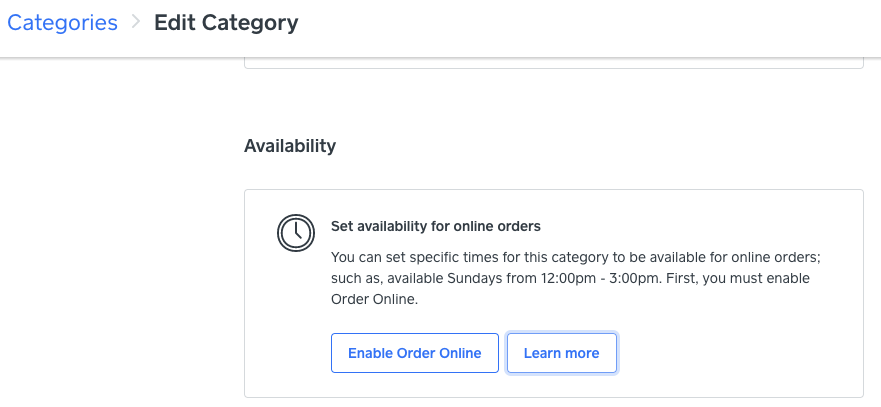Screen dimensions: 881x407
Task: Open the Learn more button
Action: (x=561, y=353)
